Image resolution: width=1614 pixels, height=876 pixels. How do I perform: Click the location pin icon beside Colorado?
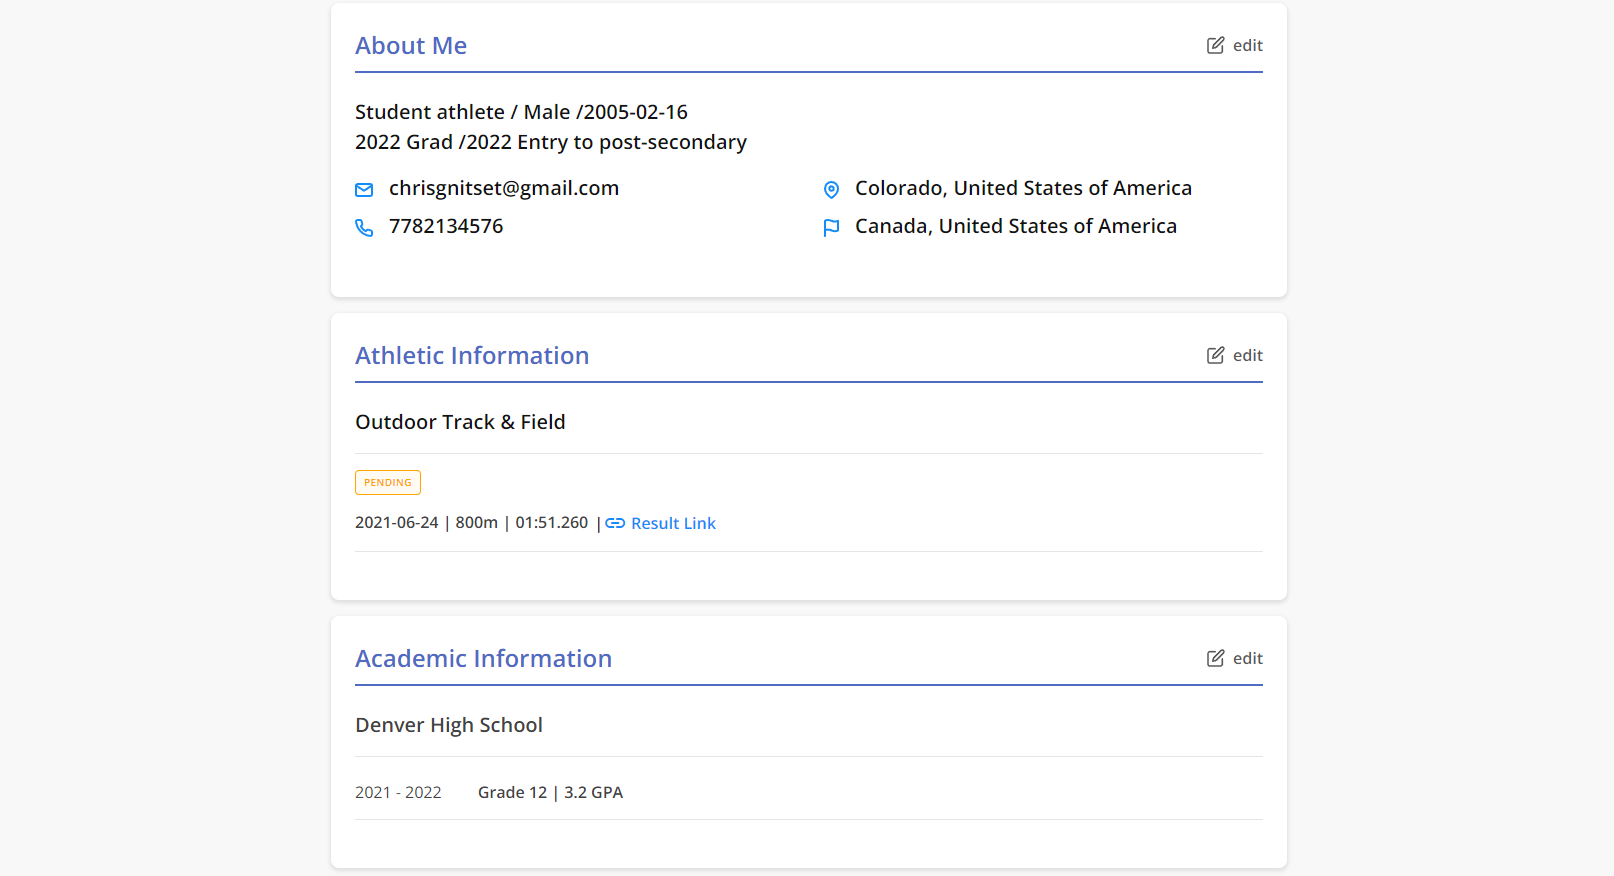(831, 190)
